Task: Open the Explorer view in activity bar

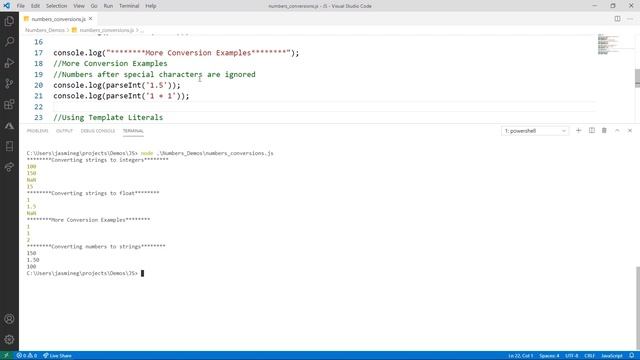Action: (x=9, y=21)
